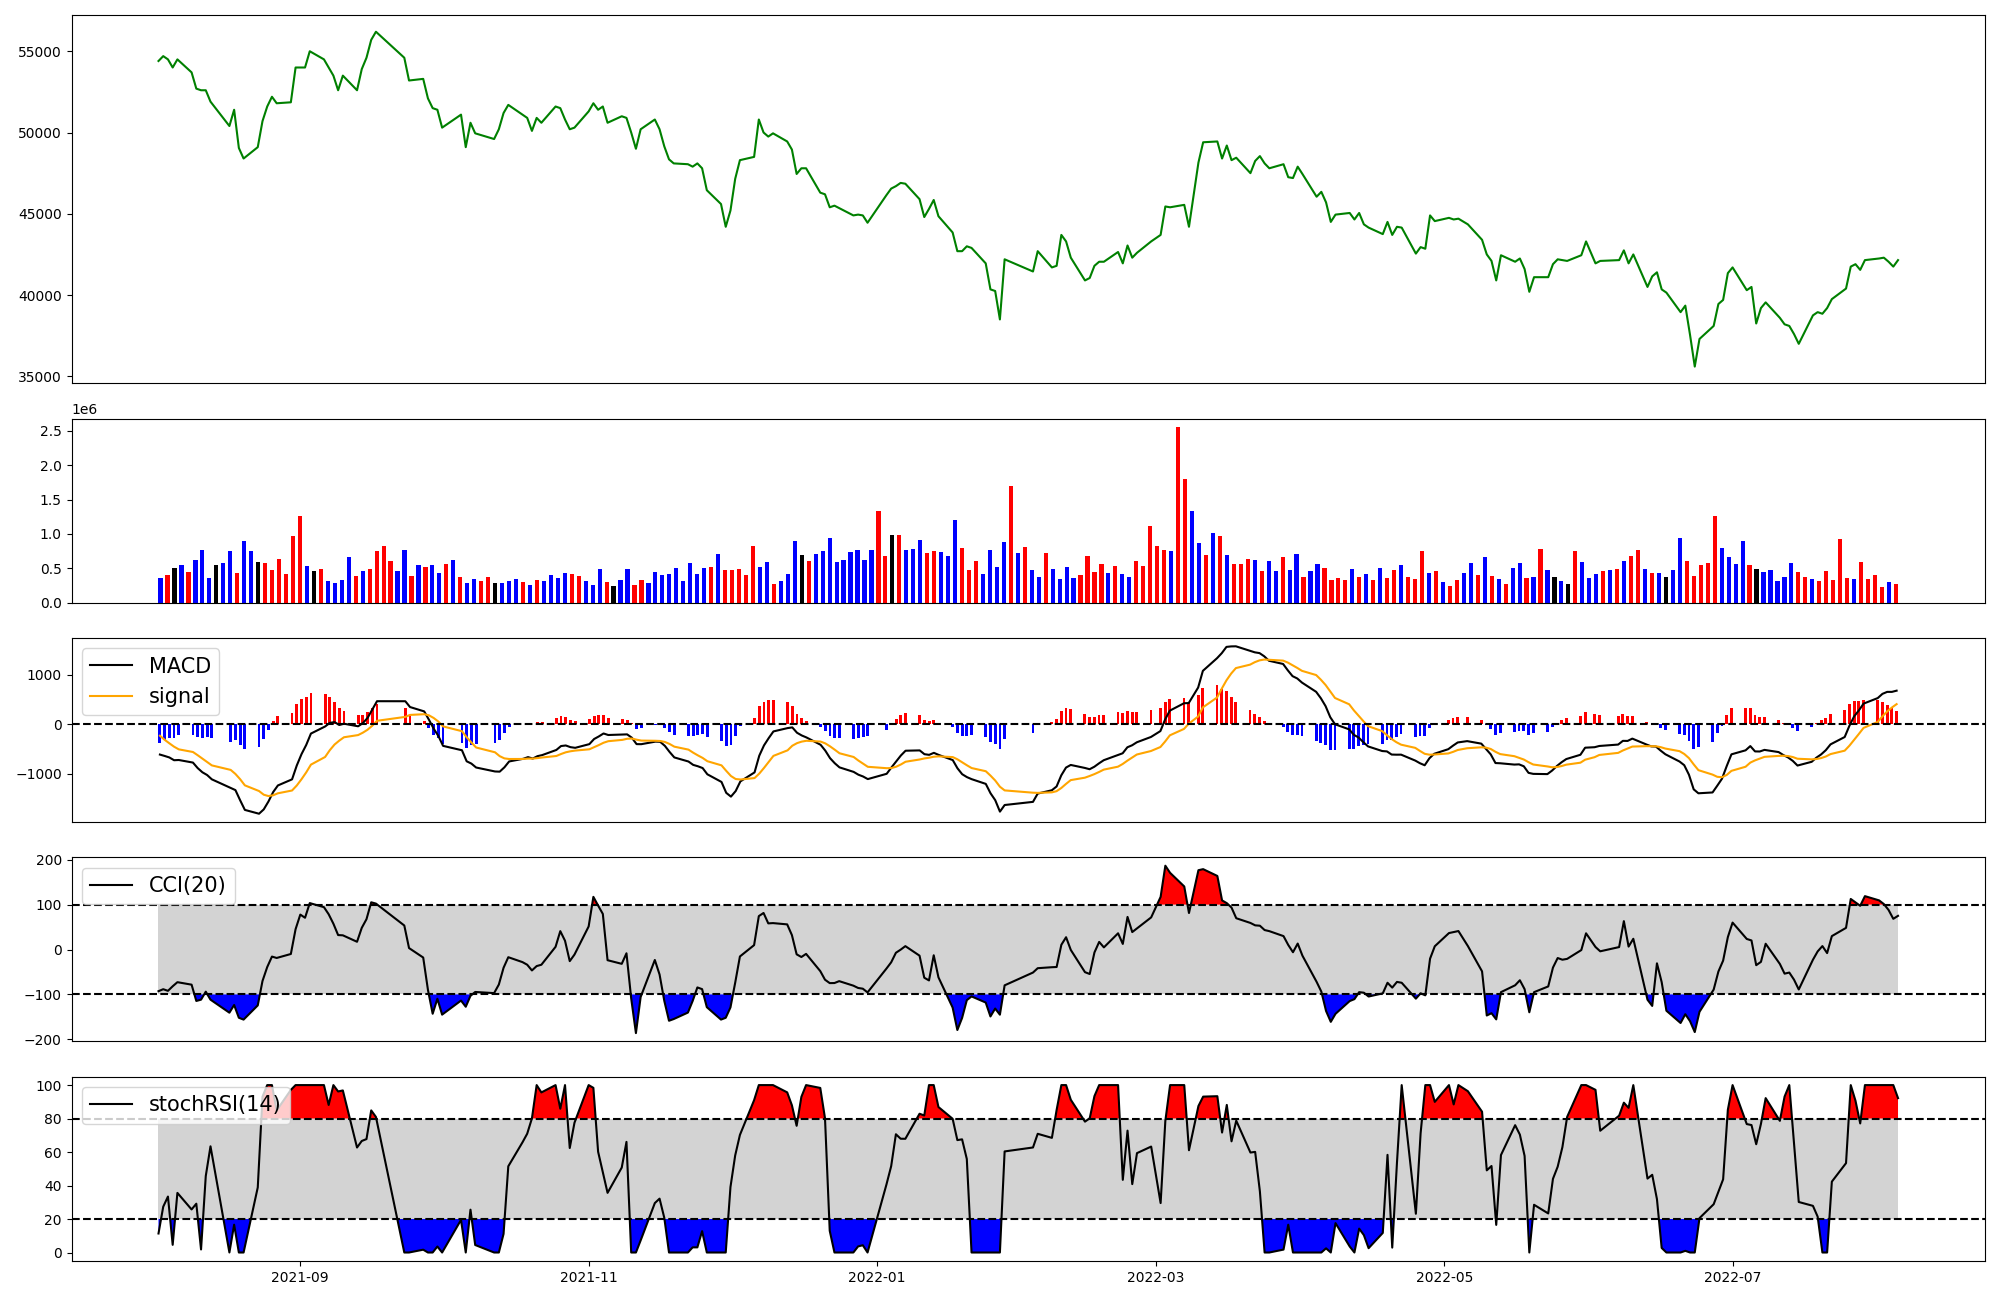Click the stochRSI(14) legend entry
Image resolution: width=2000 pixels, height=1300 pixels.
pyautogui.click(x=214, y=1104)
